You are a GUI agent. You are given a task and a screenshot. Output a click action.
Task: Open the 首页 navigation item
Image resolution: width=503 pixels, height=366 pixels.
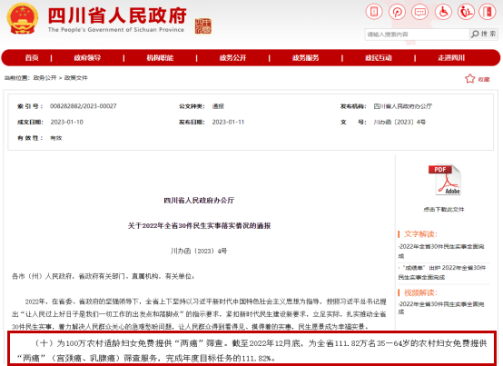coord(32,58)
